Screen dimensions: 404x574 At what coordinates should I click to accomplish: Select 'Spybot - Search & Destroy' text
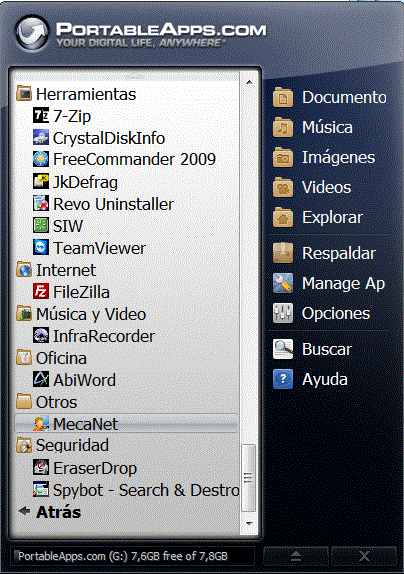point(146,490)
